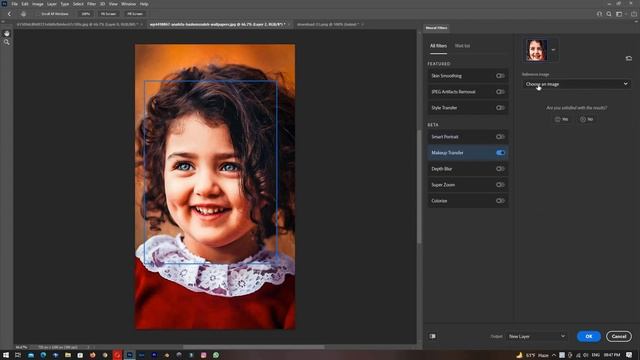Enable the Depth Blur toggle

point(500,169)
